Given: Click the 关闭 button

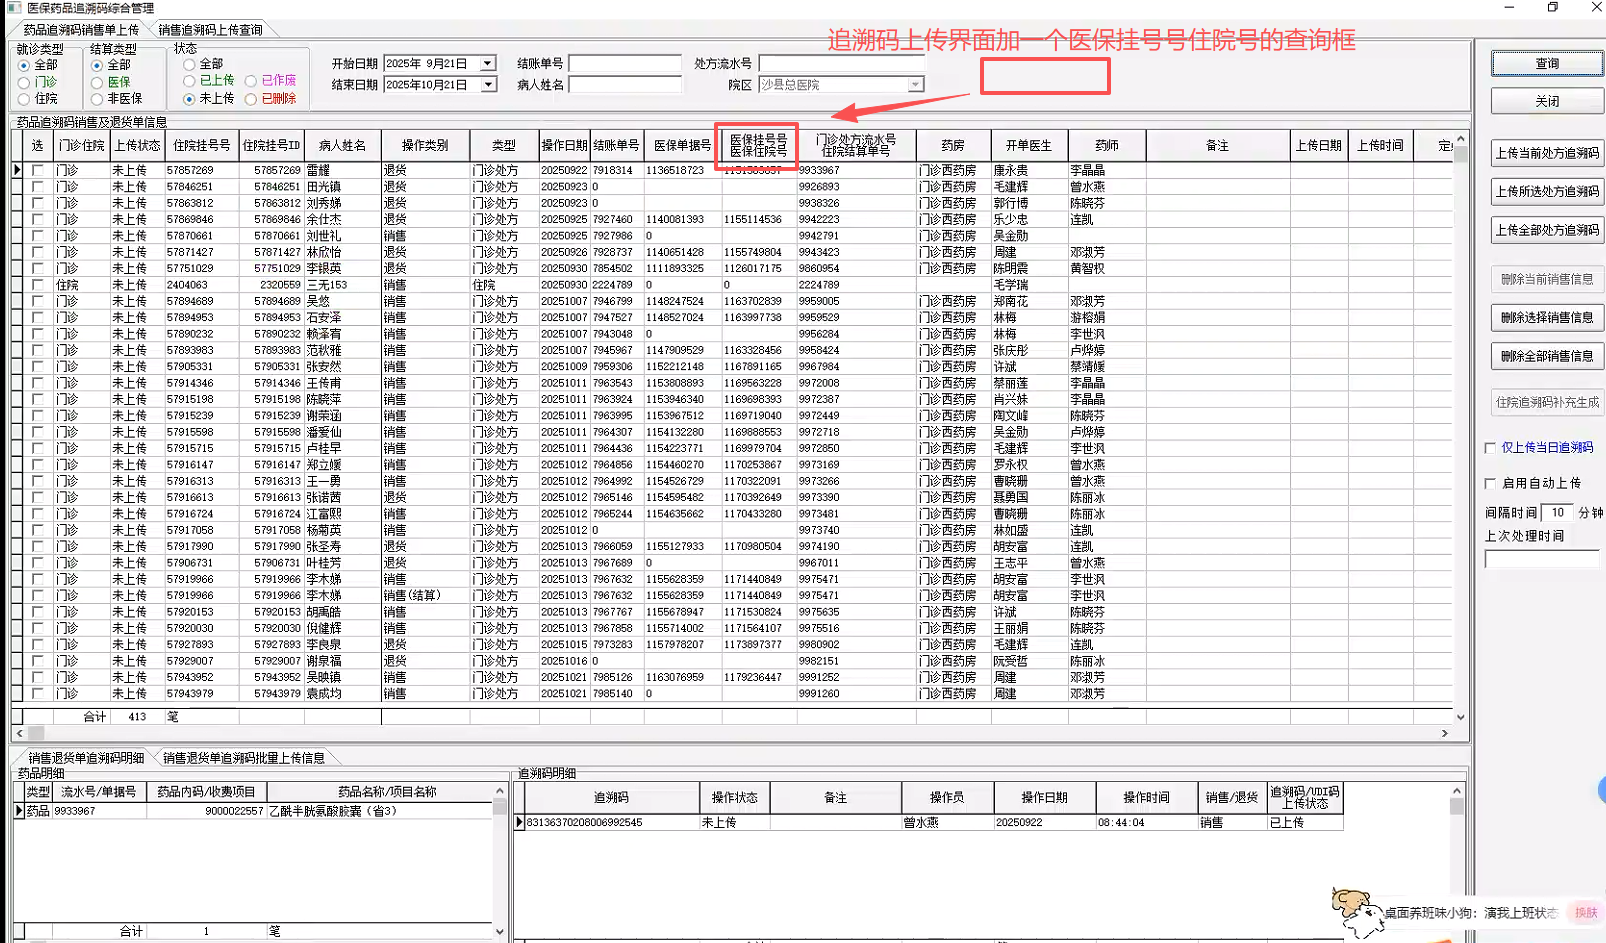Looking at the screenshot, I should (x=1547, y=101).
